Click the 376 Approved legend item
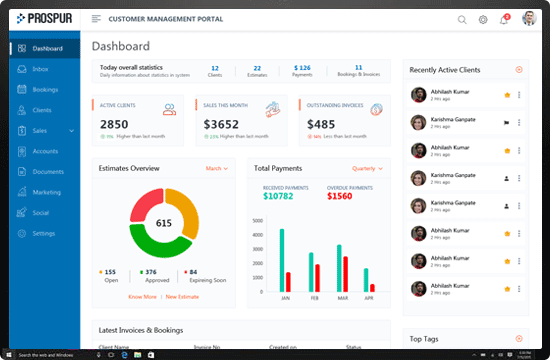The height and width of the screenshot is (360, 550). tap(154, 276)
